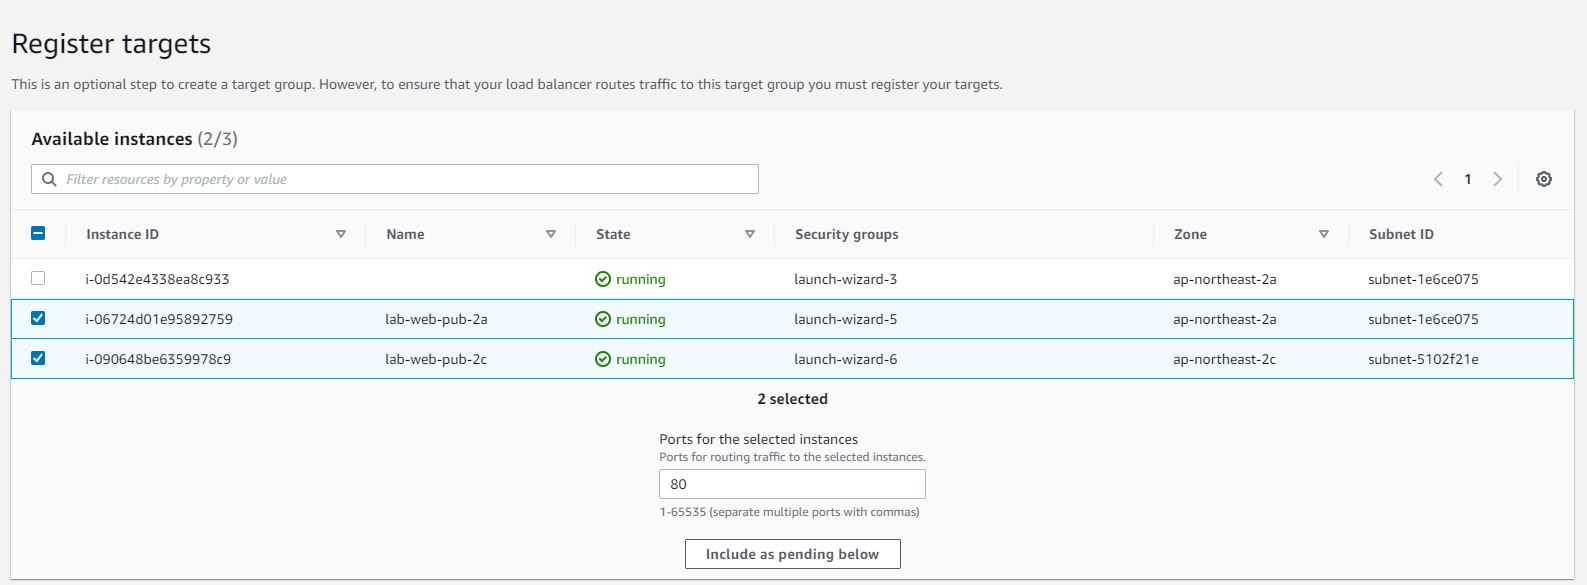Screen dimensions: 1587x585
Task: Click the search magnifier icon
Action: pos(49,179)
